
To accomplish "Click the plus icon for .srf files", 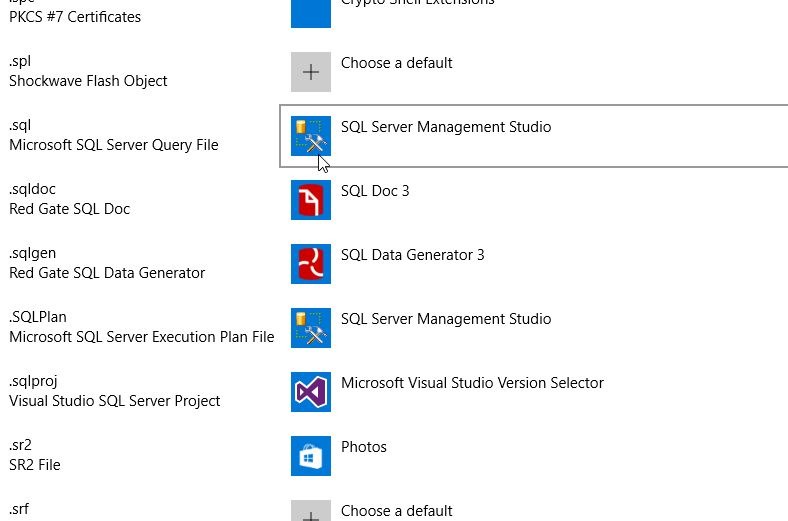I will click(311, 512).
